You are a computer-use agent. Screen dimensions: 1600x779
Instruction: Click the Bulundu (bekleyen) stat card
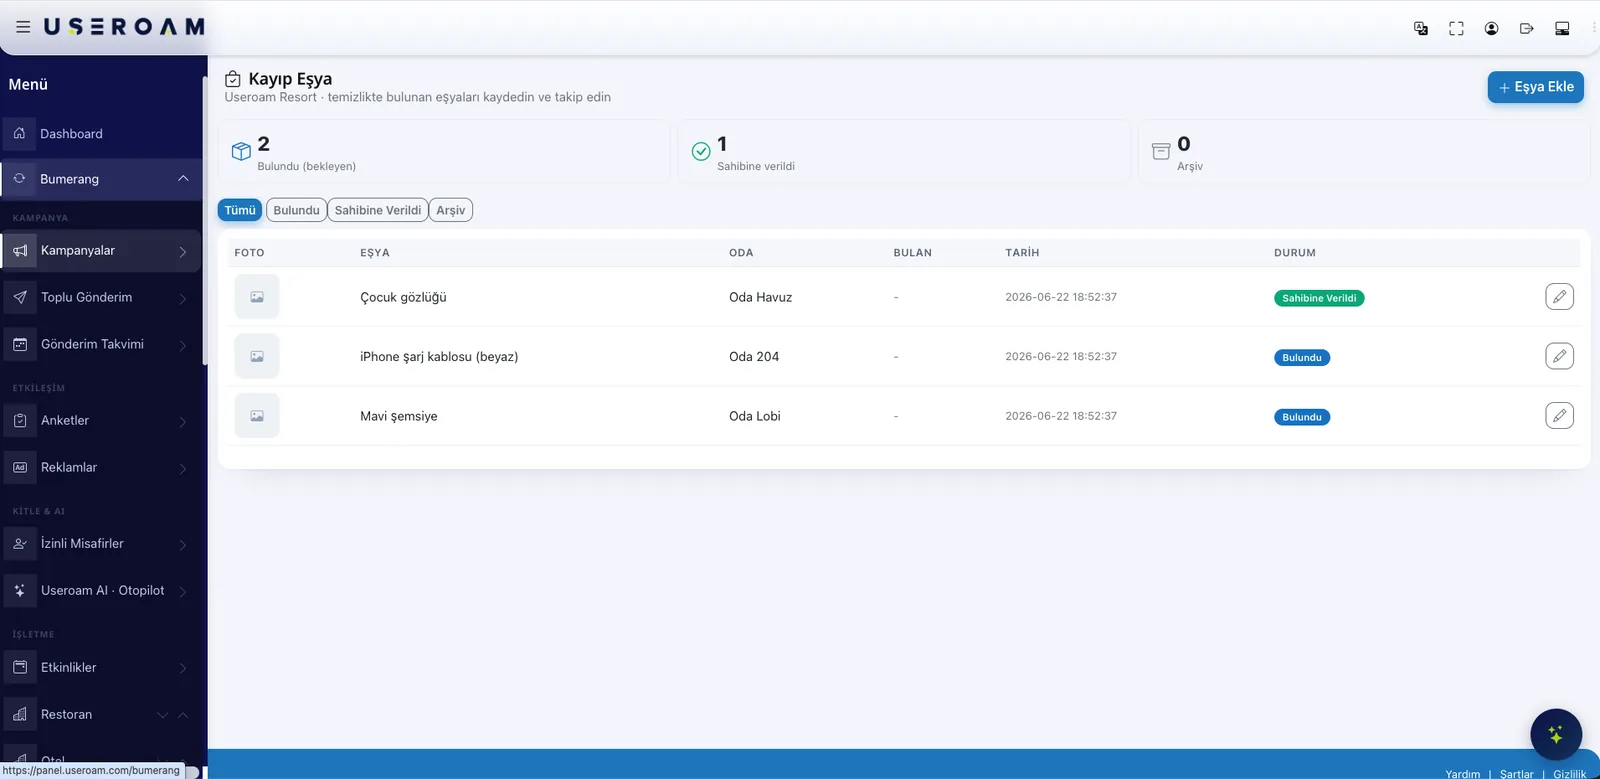tap(444, 152)
